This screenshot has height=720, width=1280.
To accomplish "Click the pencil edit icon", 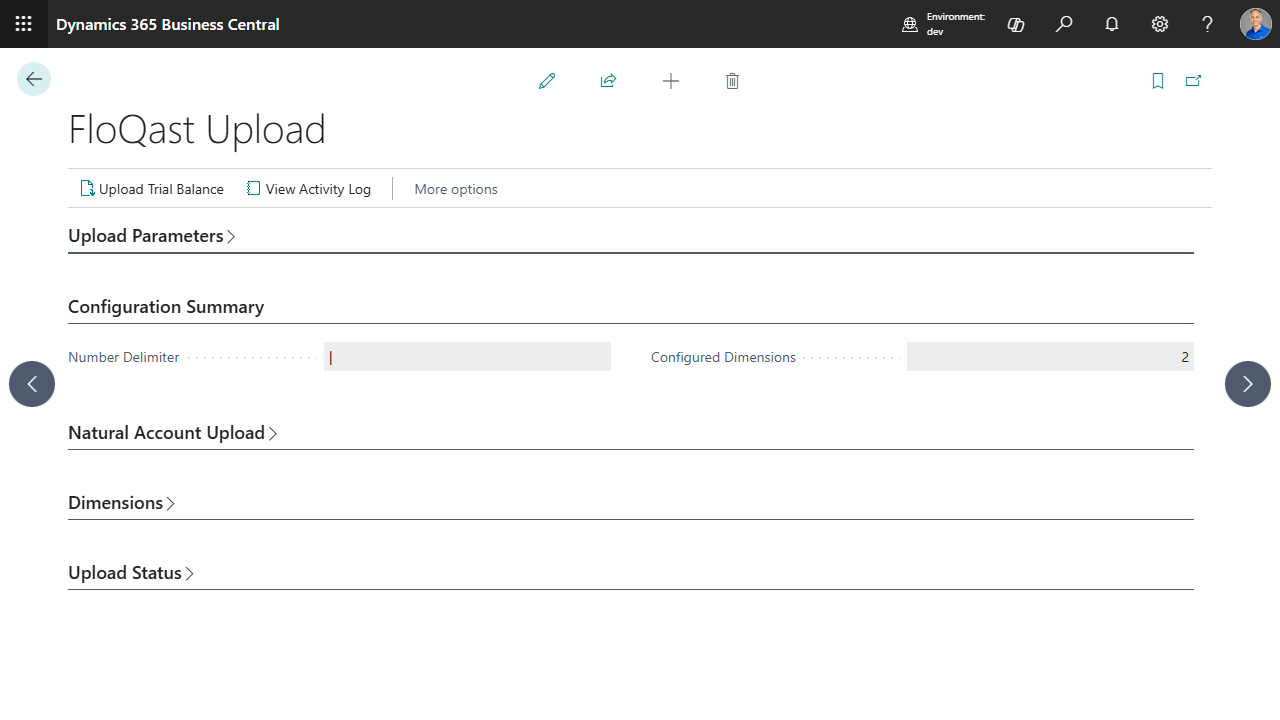I will pyautogui.click(x=547, y=81).
